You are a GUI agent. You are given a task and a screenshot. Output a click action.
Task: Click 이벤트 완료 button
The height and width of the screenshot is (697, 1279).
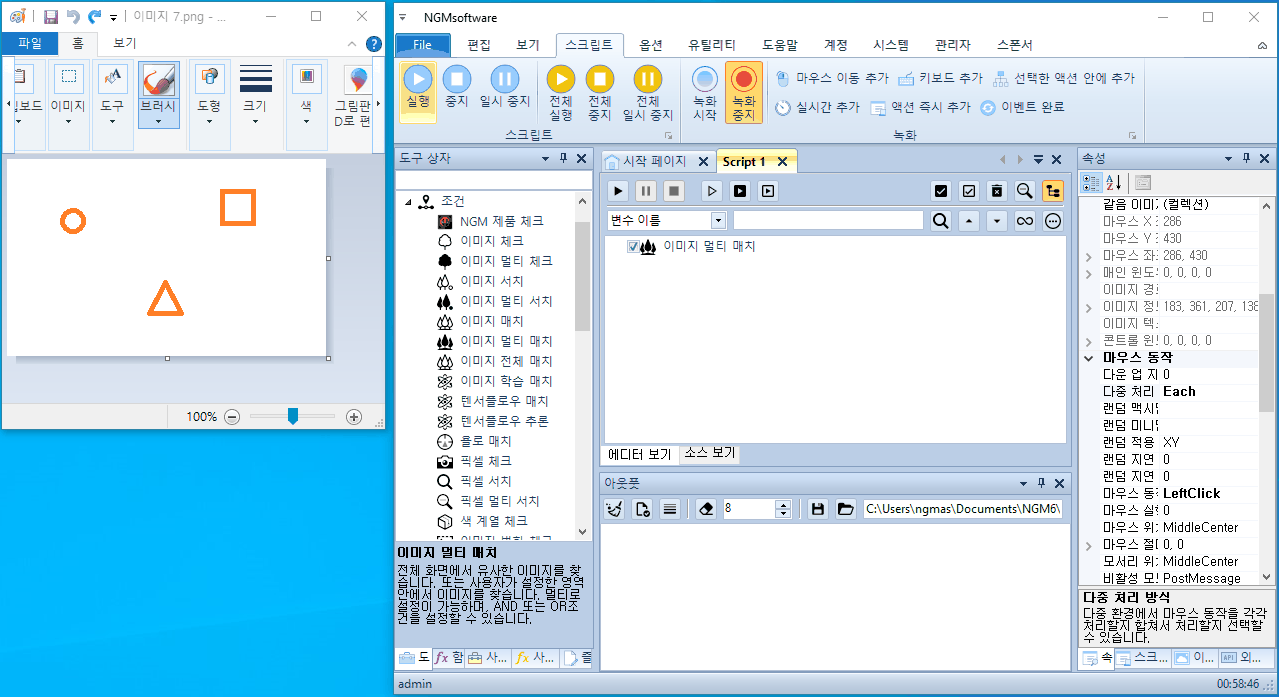click(x=1021, y=107)
